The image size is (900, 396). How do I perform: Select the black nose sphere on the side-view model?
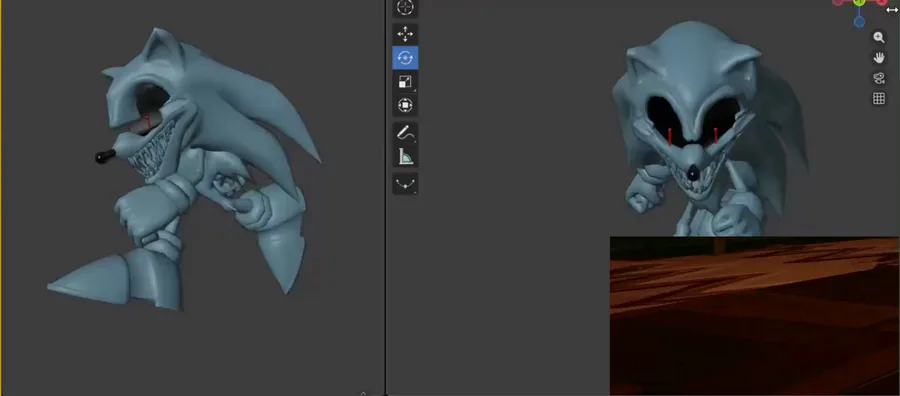coord(104,156)
